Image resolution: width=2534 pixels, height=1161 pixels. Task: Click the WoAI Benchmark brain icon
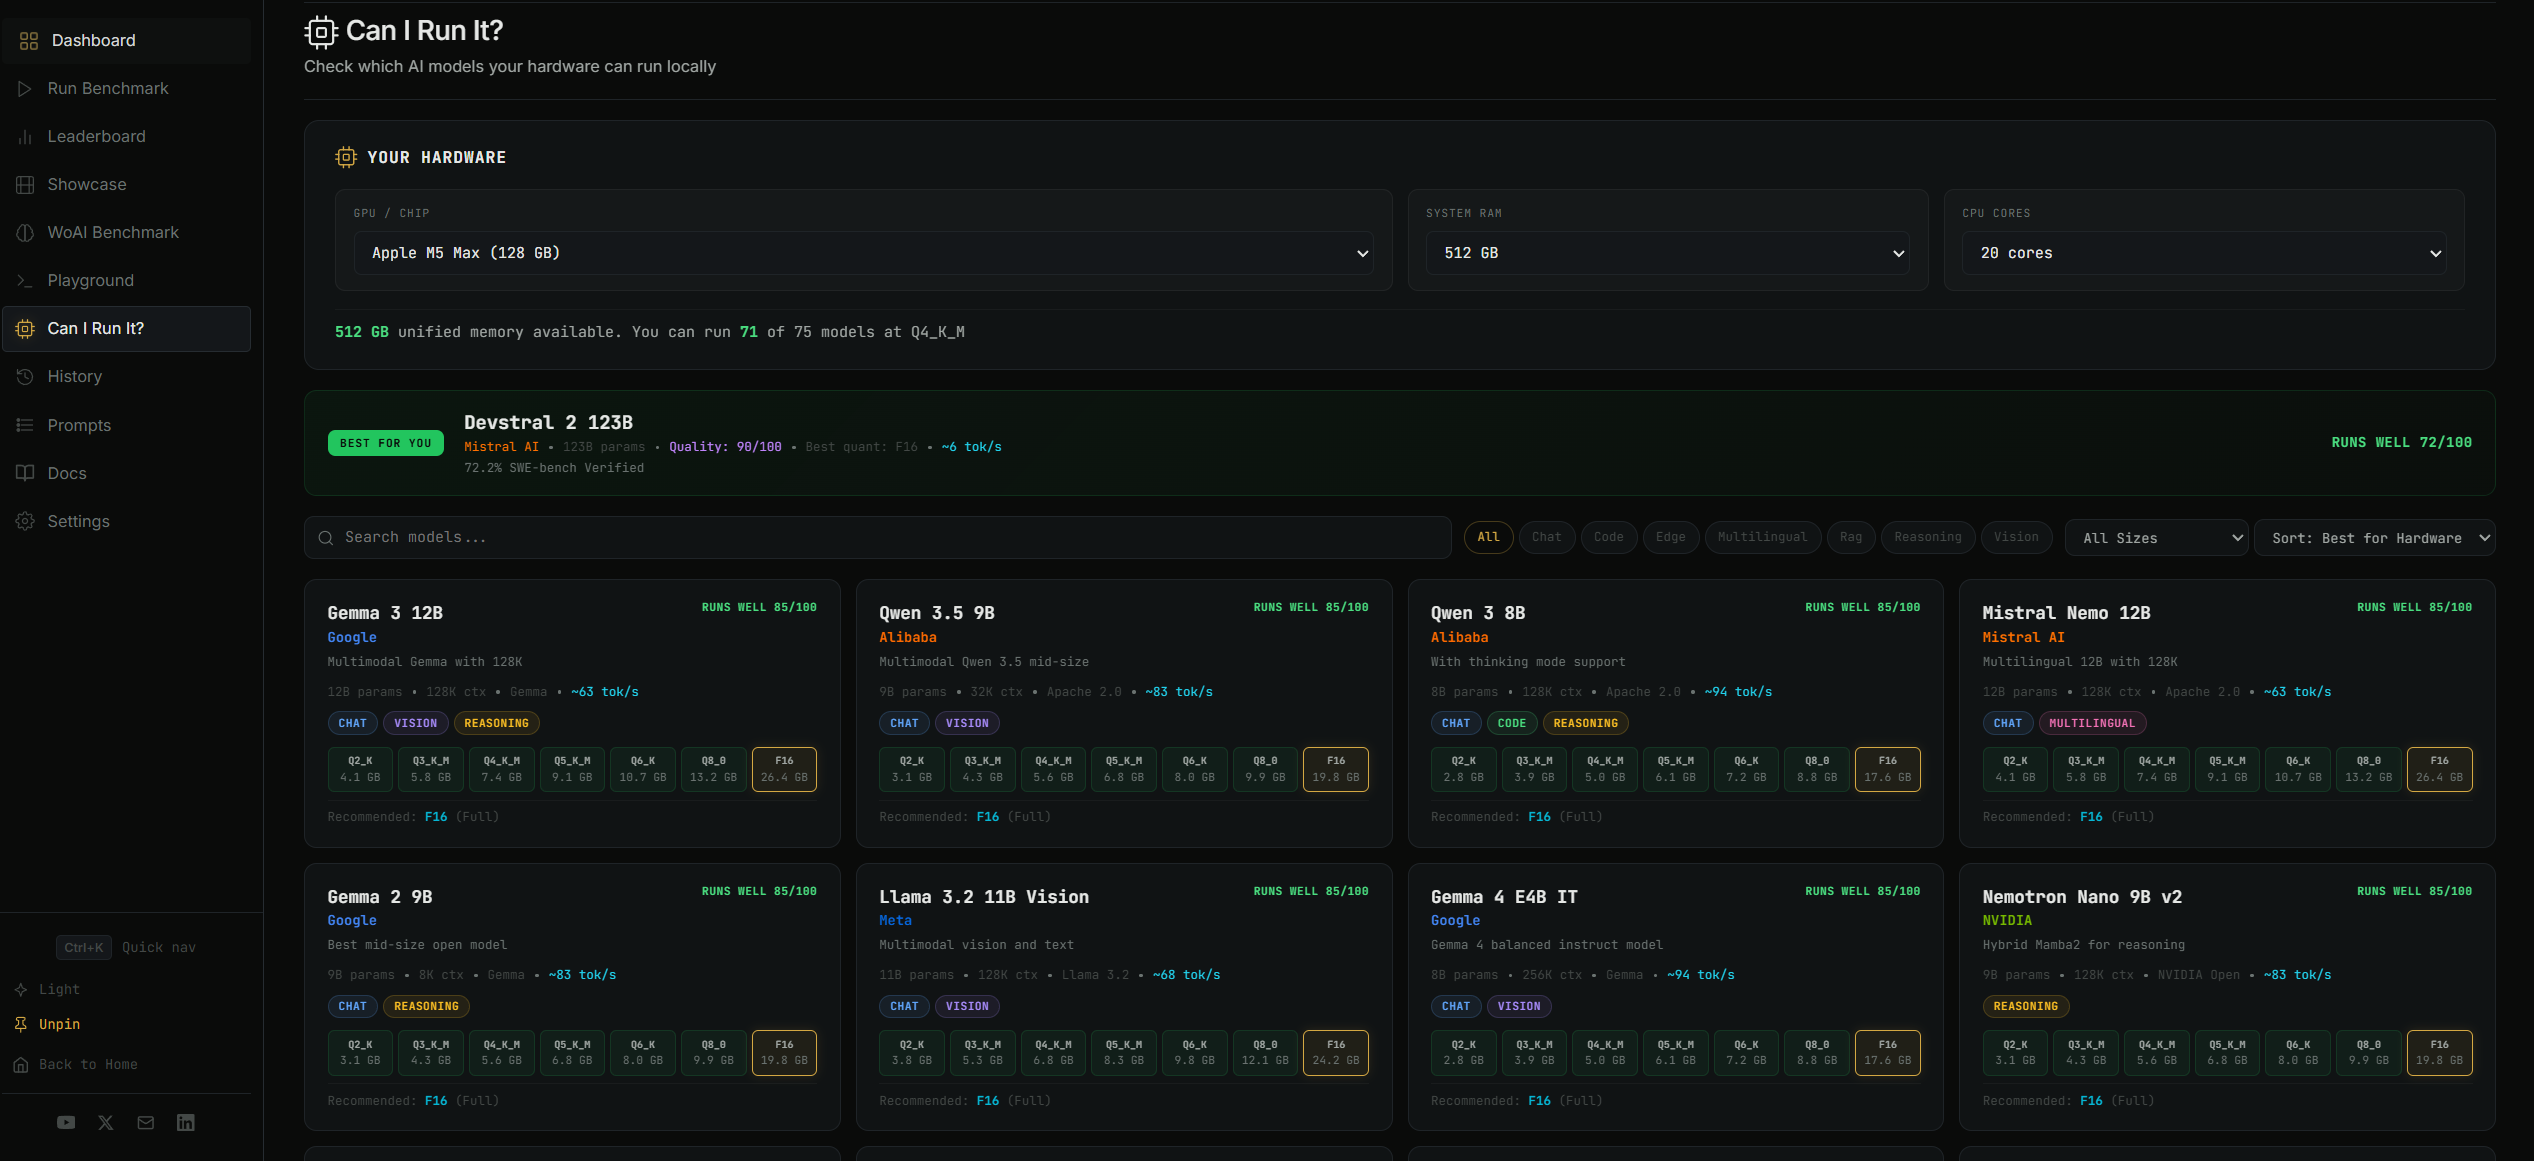[25, 233]
